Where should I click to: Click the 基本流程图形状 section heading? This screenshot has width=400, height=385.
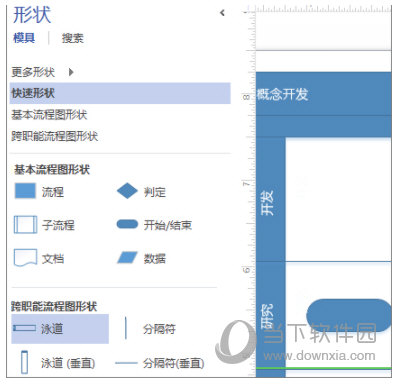(52, 169)
